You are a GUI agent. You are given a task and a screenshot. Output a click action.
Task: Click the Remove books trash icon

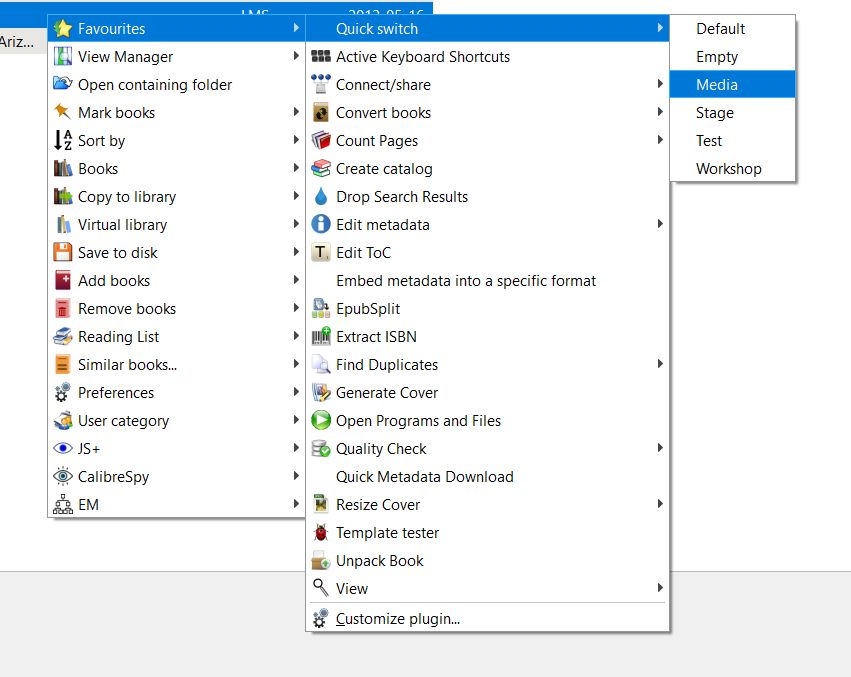[x=63, y=309]
